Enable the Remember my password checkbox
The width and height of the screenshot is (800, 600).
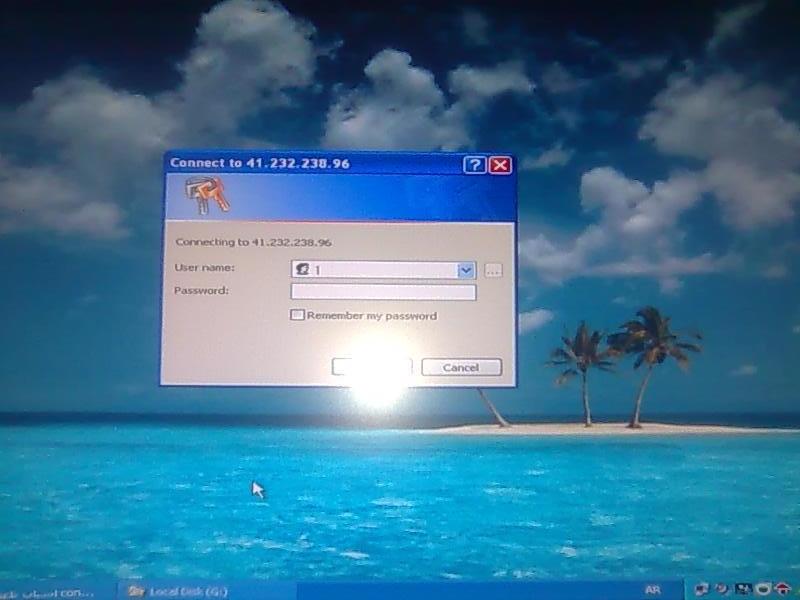[x=297, y=315]
